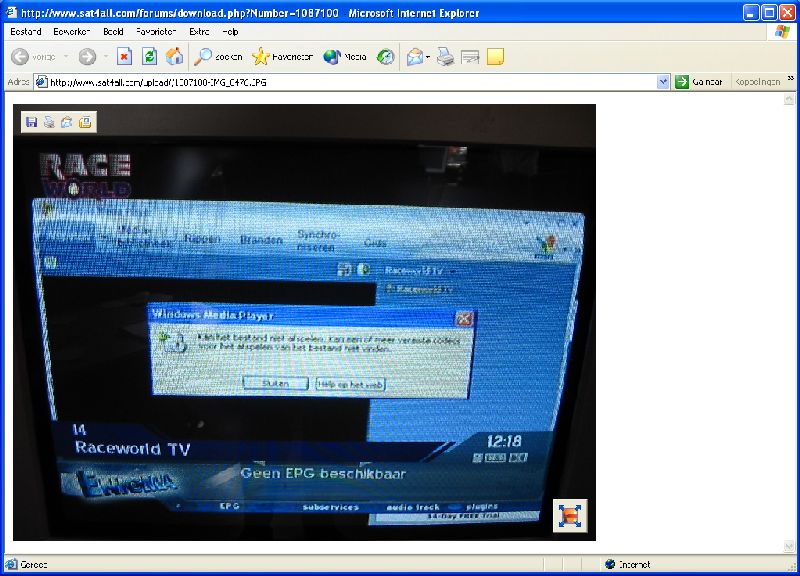Refresh the page using the green arrows icon

pos(149,57)
